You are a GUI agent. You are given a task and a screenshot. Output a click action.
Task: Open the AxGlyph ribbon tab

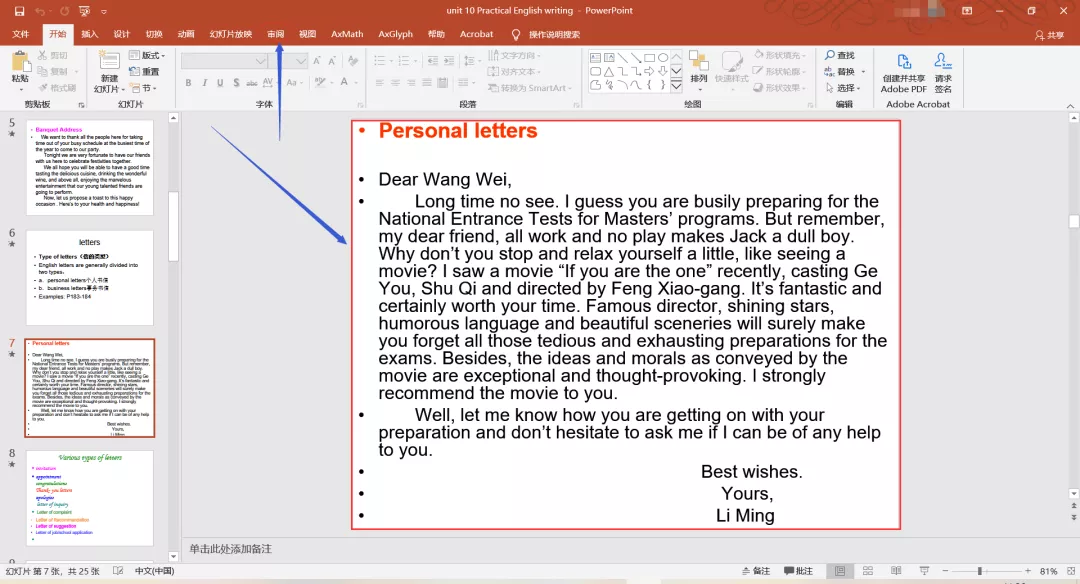click(395, 34)
